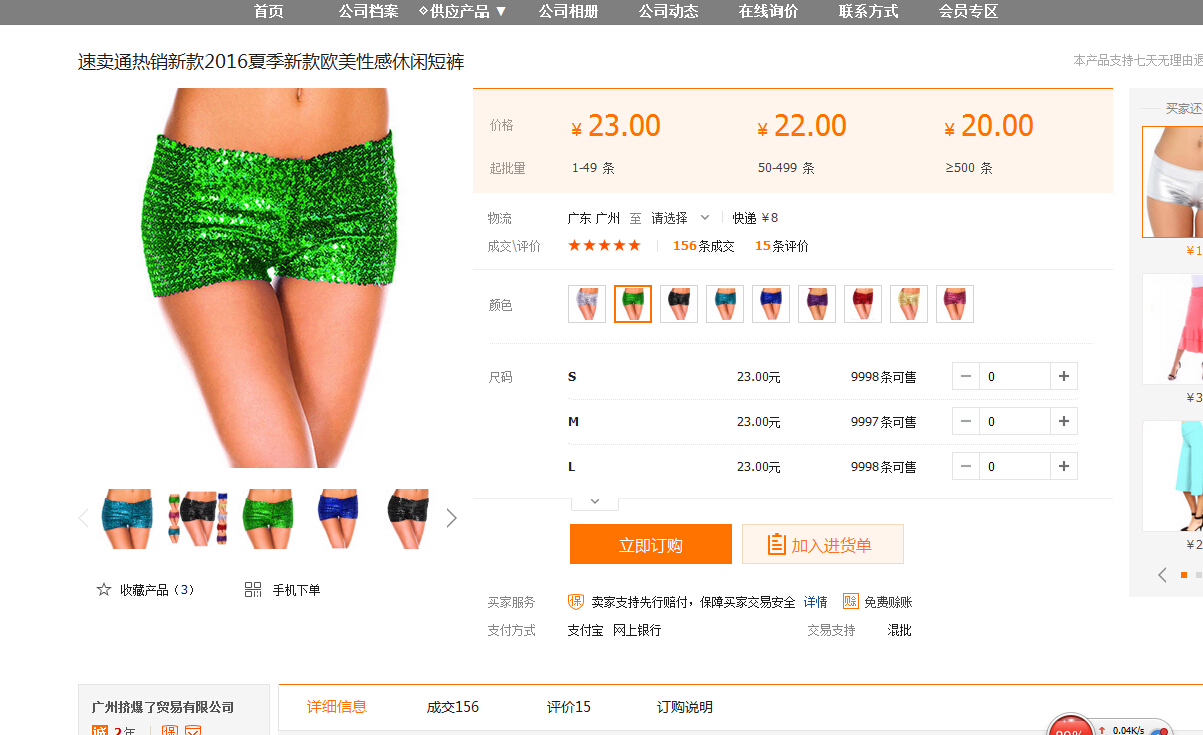This screenshot has height=735, width=1203.
Task: Show next product thumbnails with right arrow
Action: pos(451,518)
